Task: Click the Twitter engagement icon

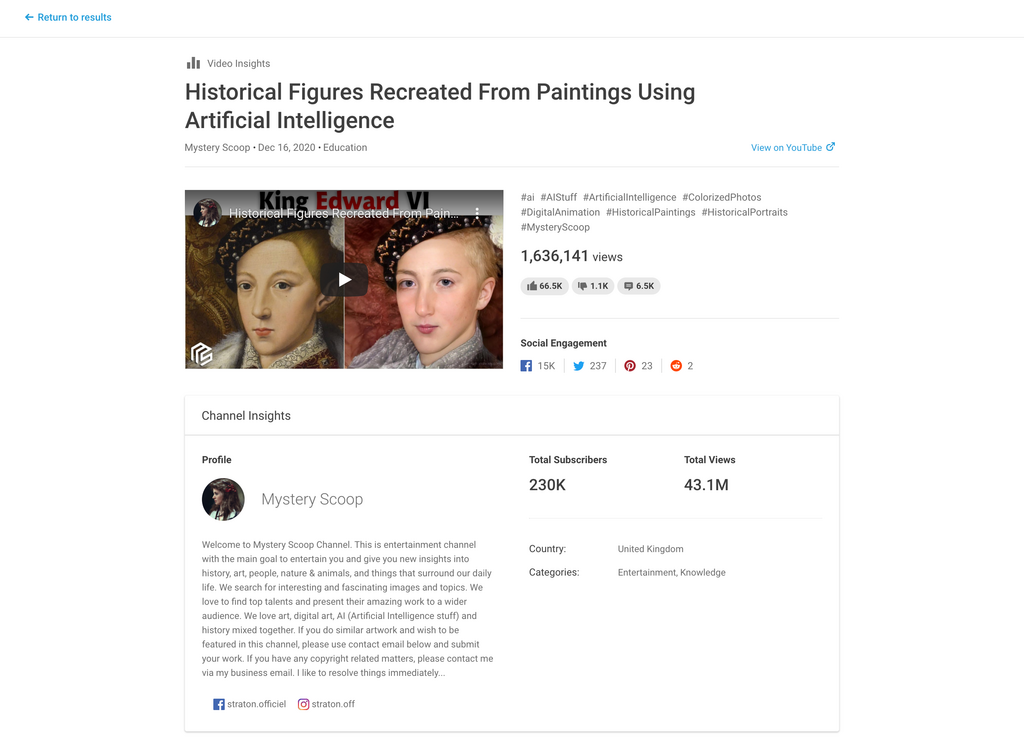Action: (578, 366)
